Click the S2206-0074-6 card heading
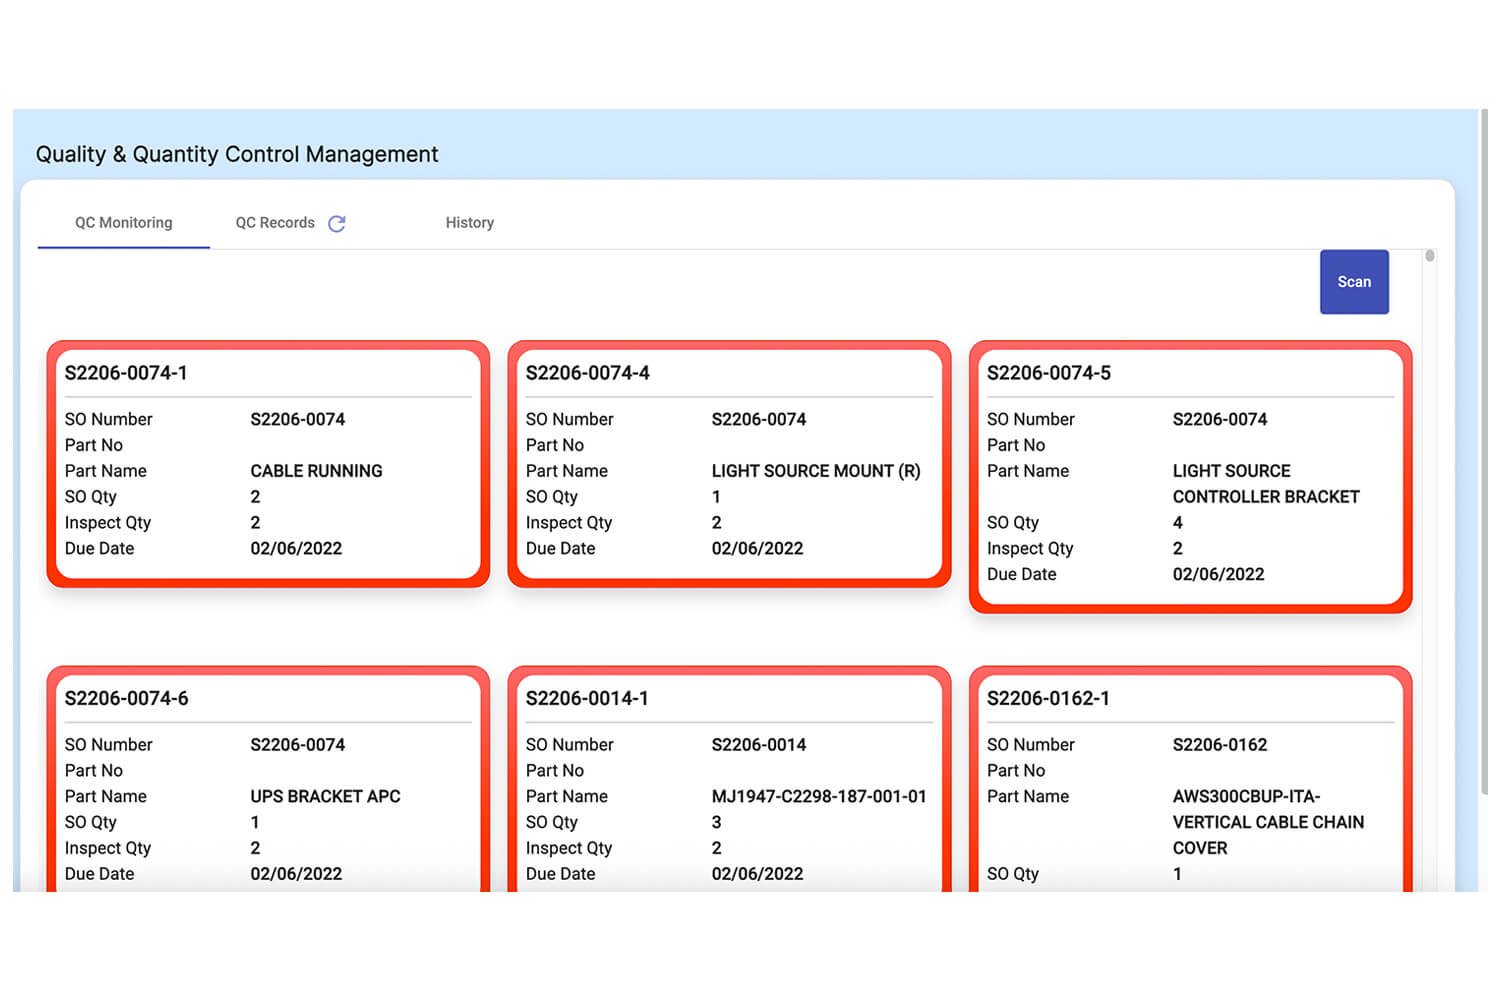Screen dimensions: 1500x1000 coord(126,698)
